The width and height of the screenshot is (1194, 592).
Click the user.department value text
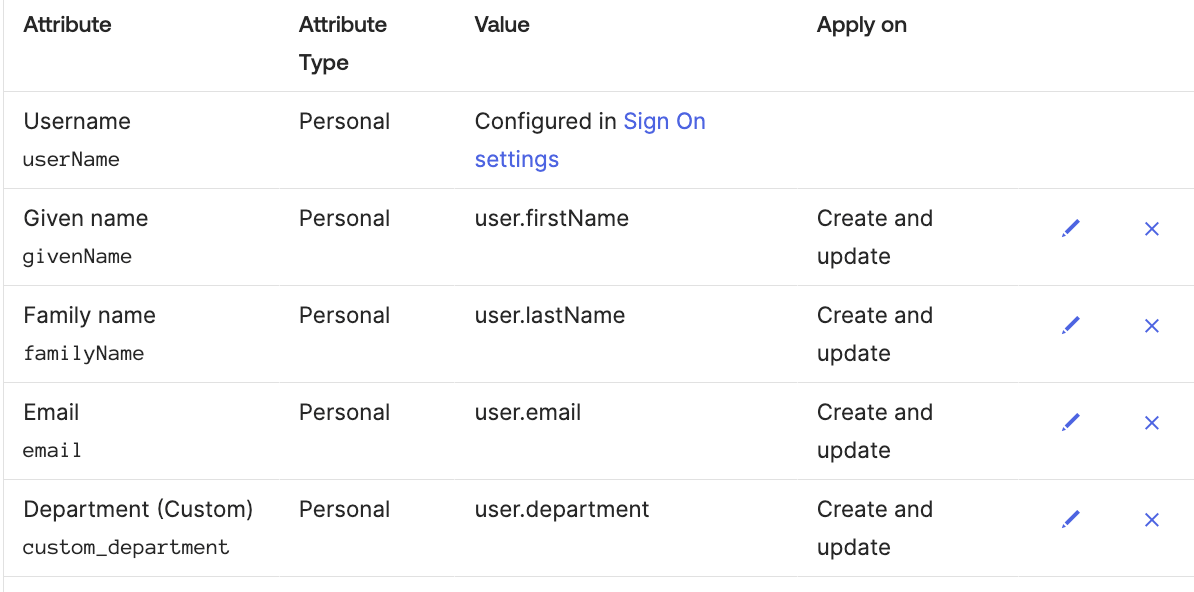coord(561,509)
